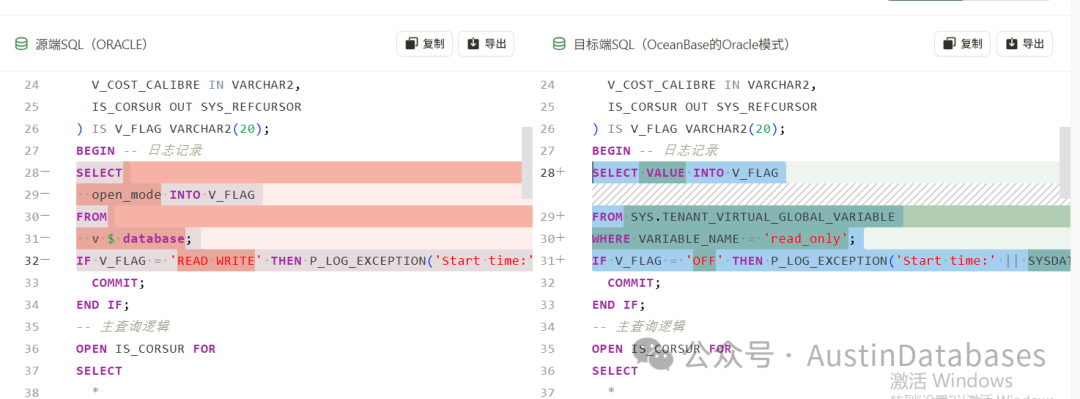Click END IF on source line 34
This screenshot has width=1080, height=399.
[103, 305]
